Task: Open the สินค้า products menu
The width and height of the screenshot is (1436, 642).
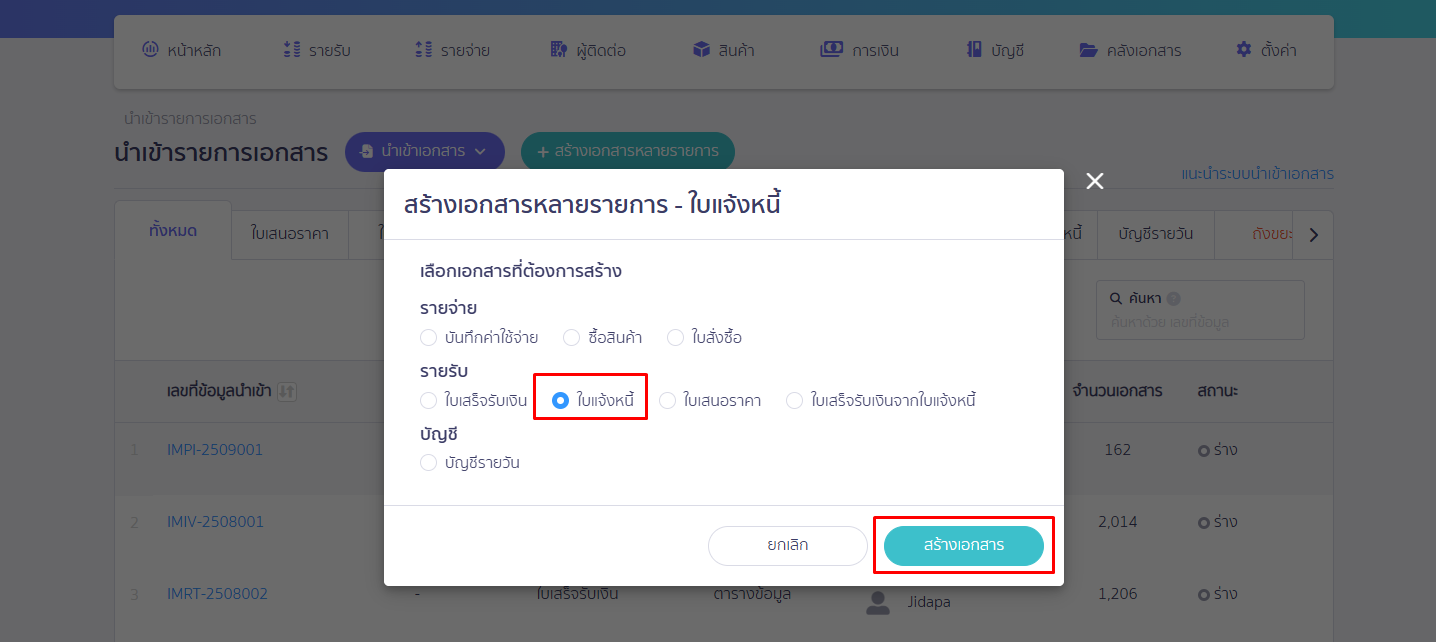Action: 723,50
